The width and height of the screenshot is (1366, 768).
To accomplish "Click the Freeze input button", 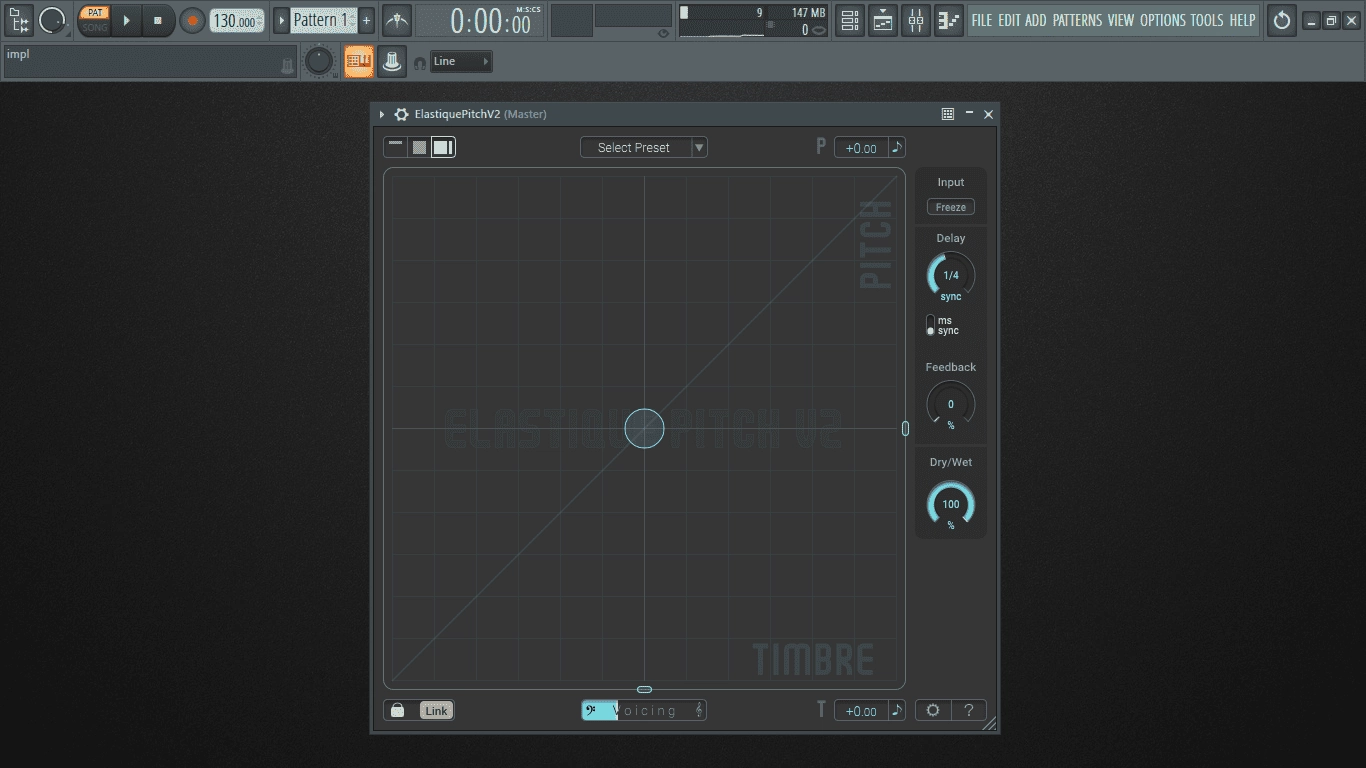I will (951, 207).
